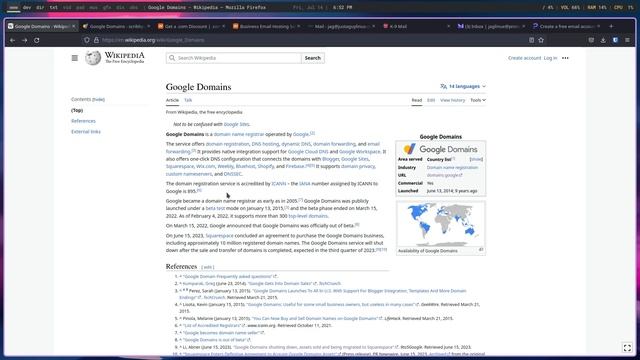Open the Google Workspace link
This screenshot has height=360, width=640.
[360, 151]
